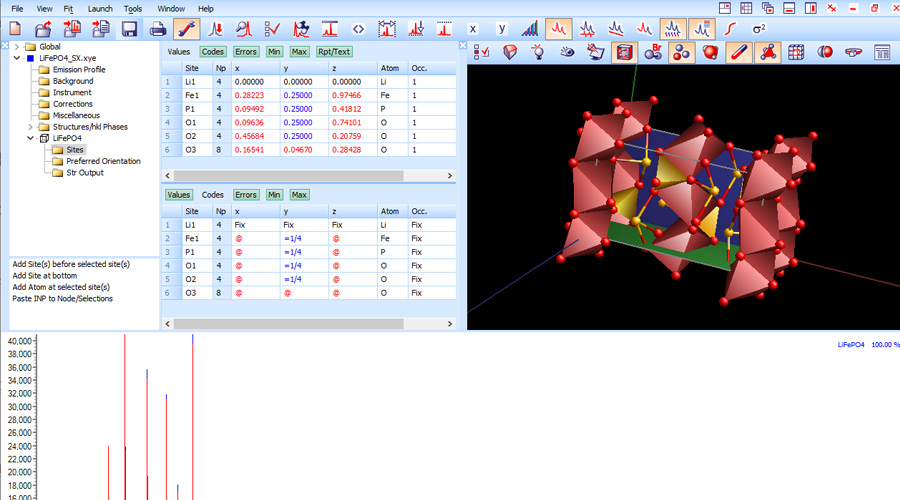Open the Launch menu

point(100,8)
